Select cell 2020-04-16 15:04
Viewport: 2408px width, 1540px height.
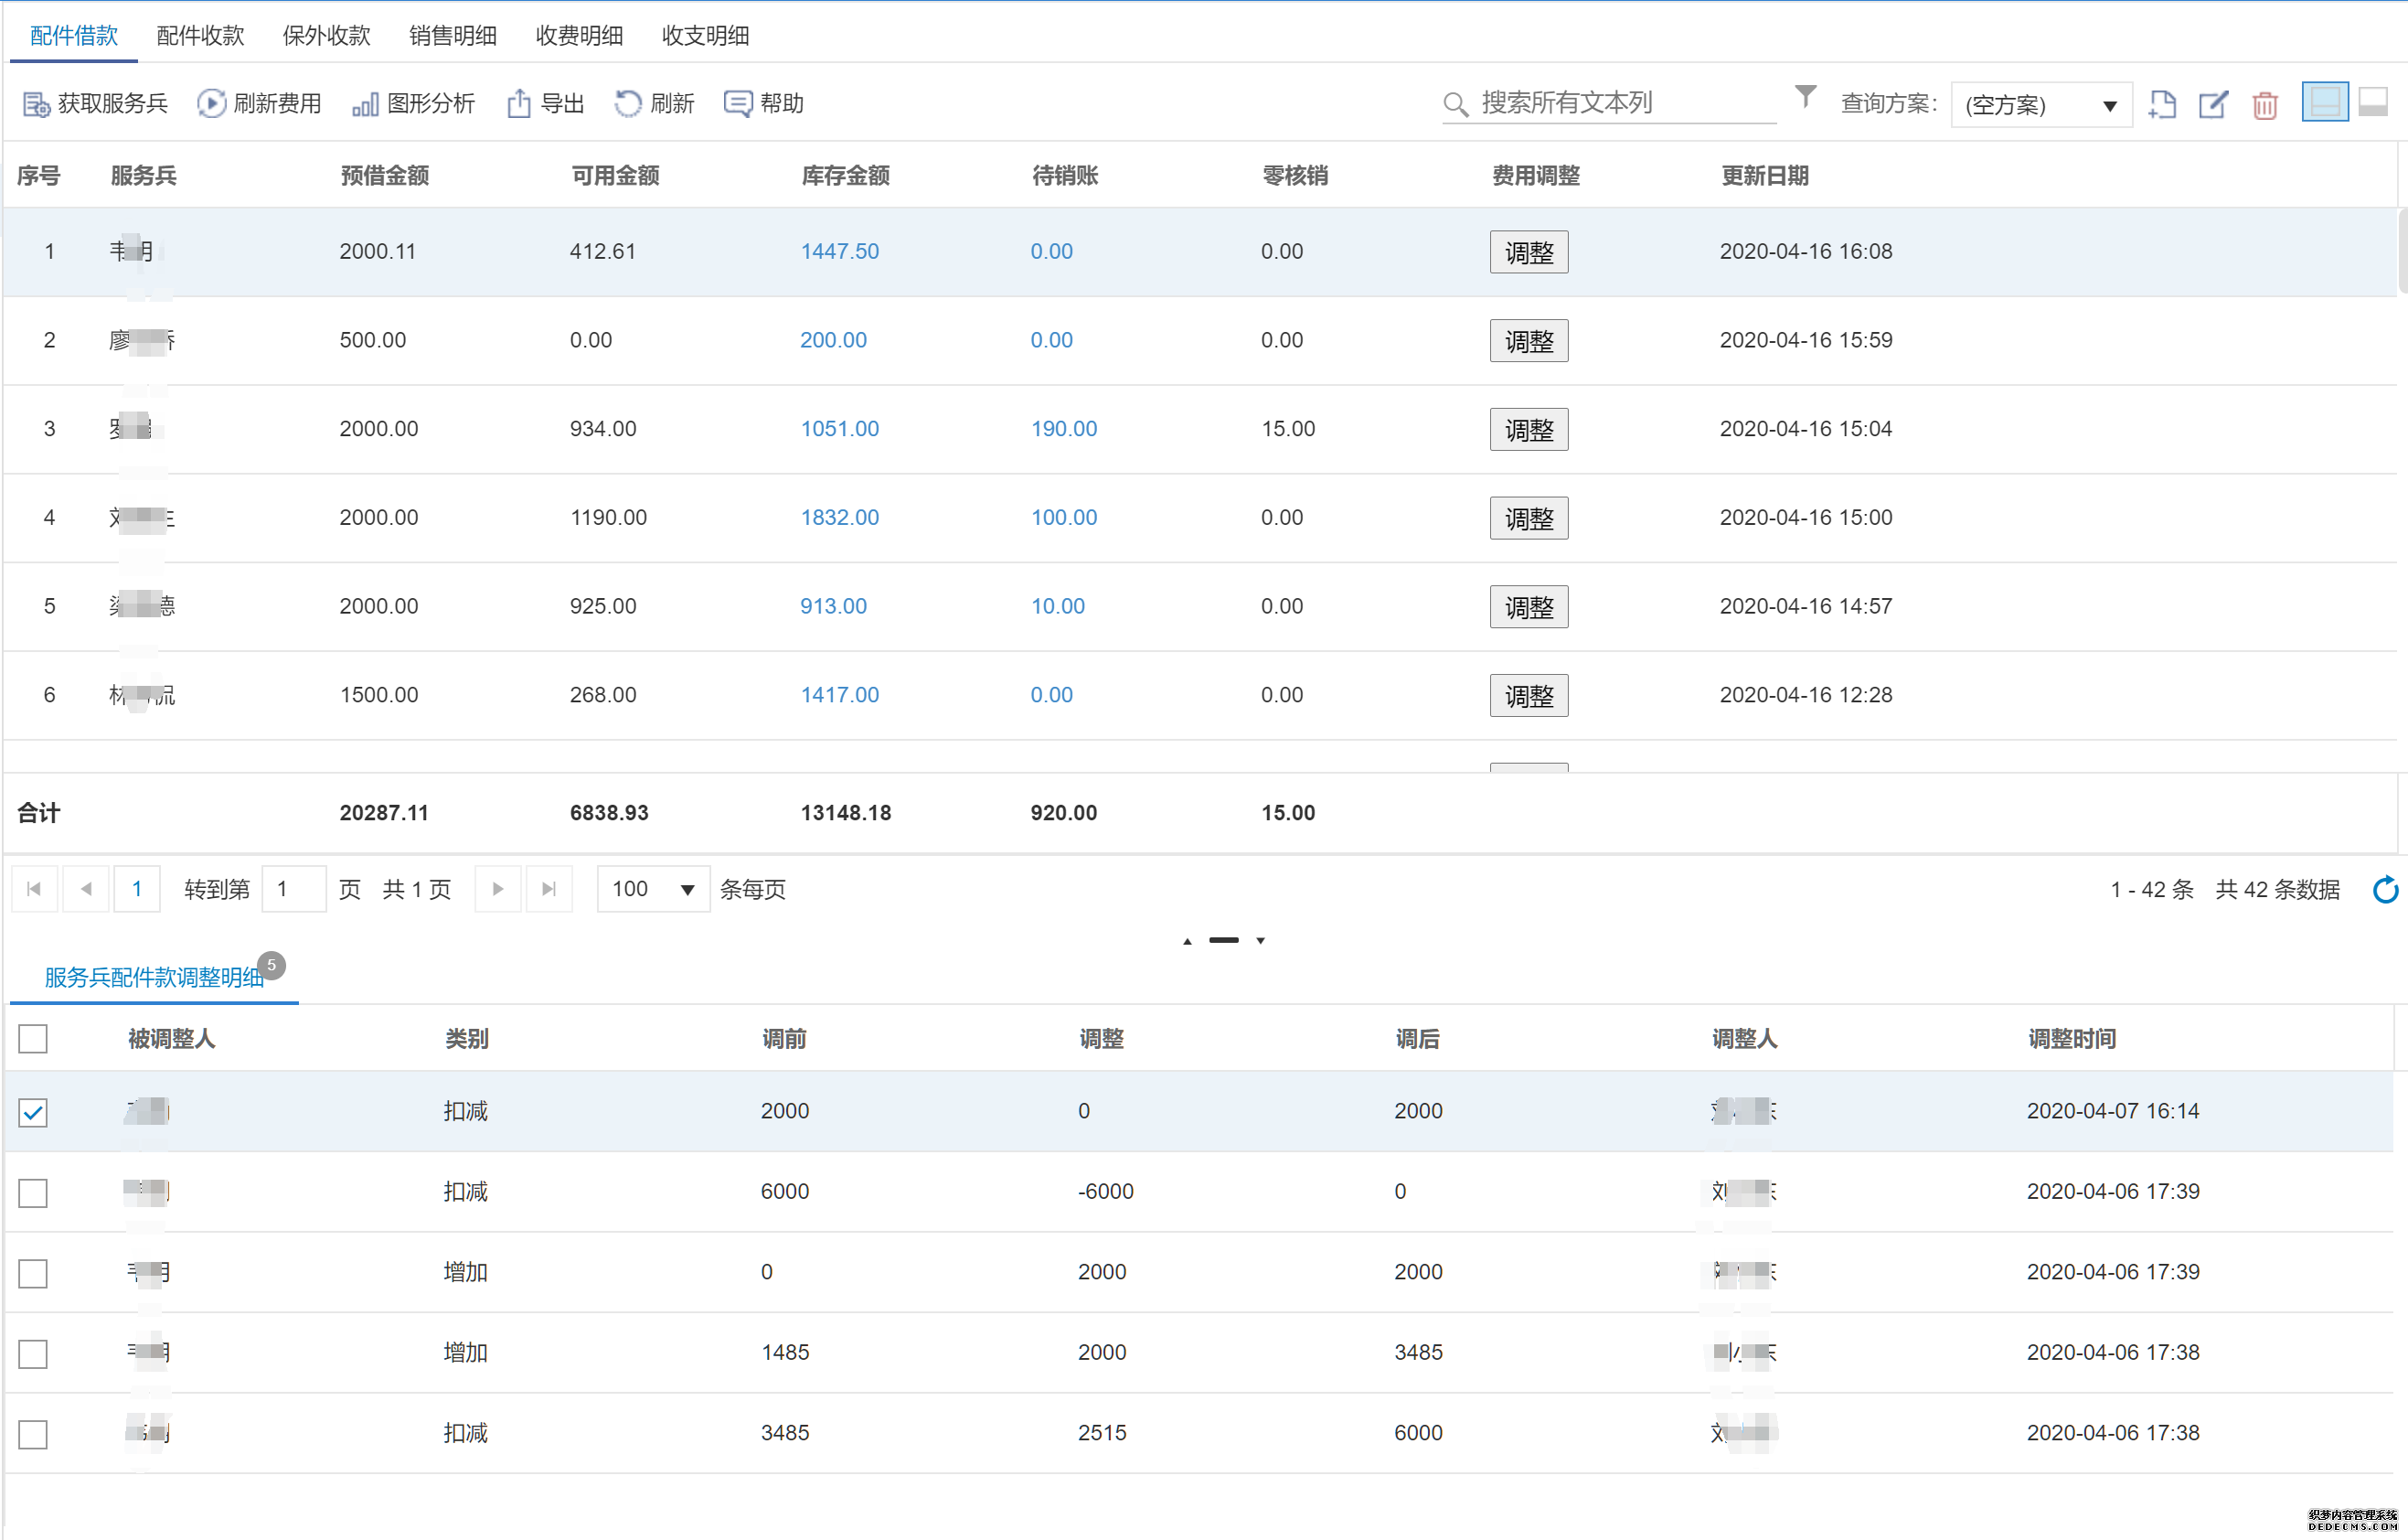pos(1806,429)
